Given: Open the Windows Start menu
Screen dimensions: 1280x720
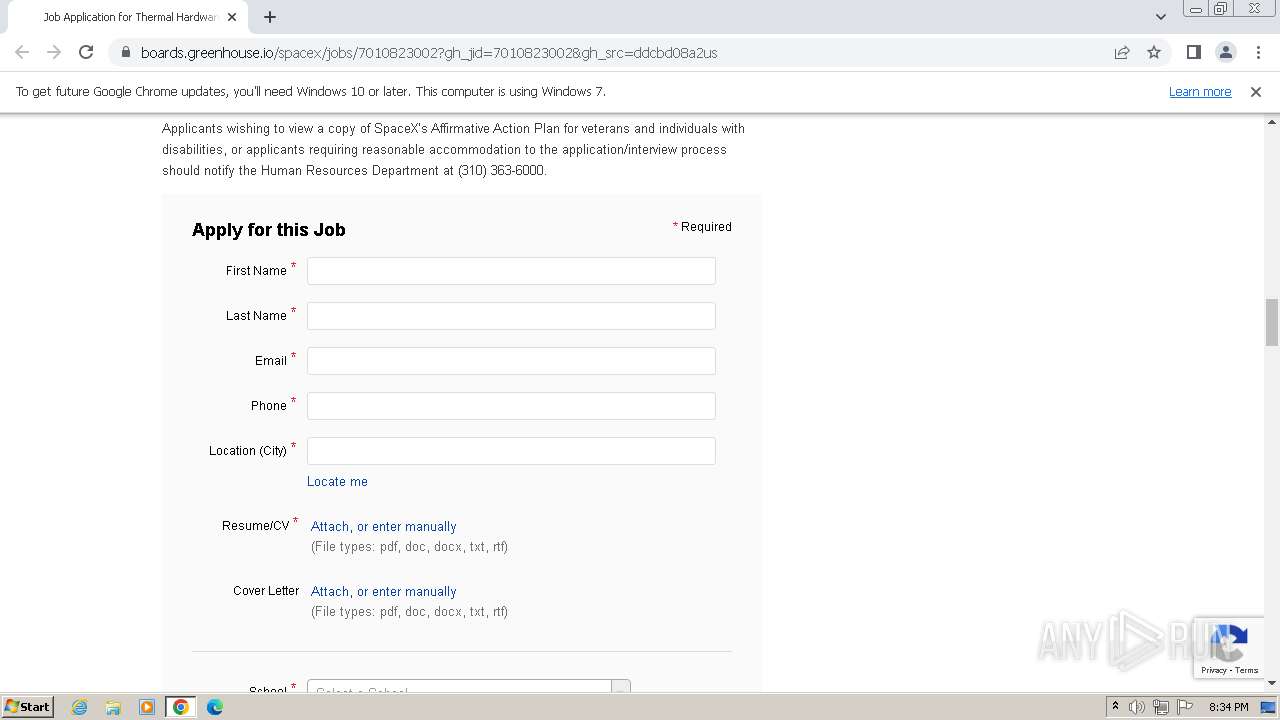Looking at the screenshot, I should point(28,707).
